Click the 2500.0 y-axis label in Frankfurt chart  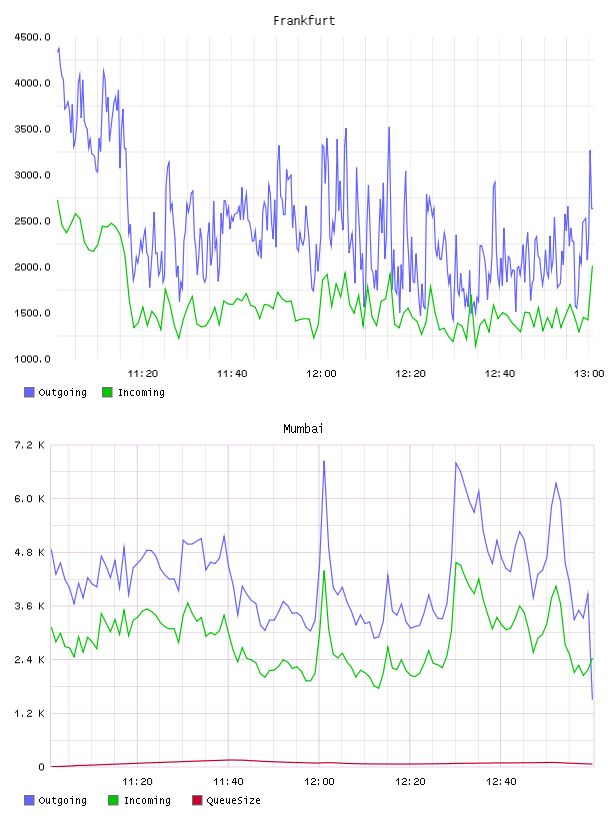[x=32, y=221]
